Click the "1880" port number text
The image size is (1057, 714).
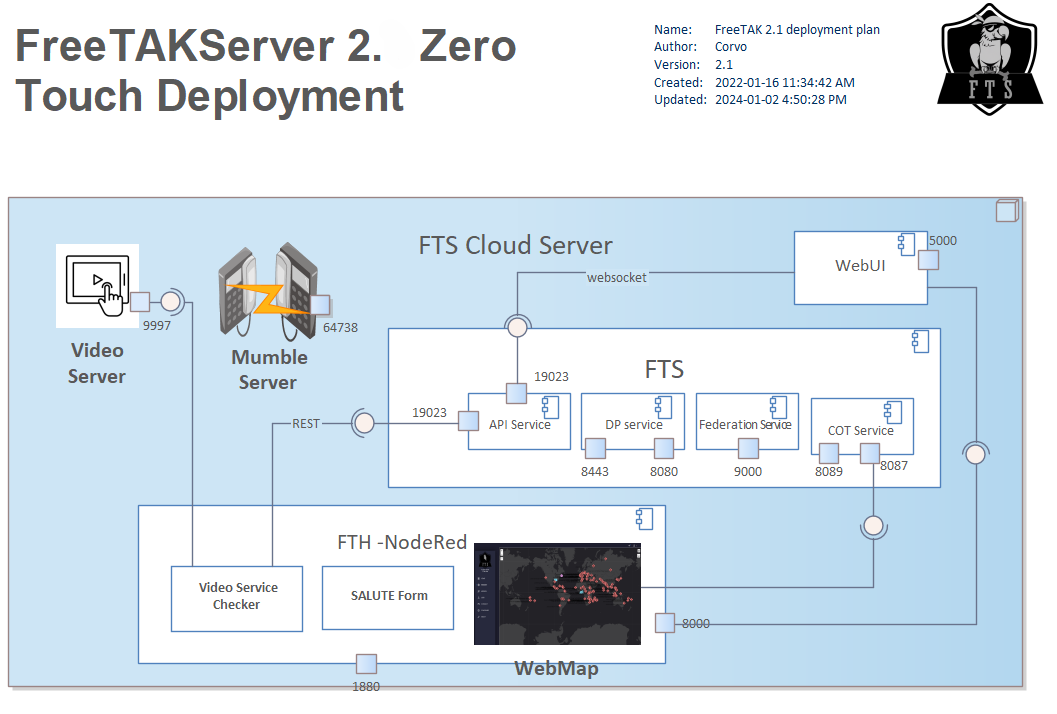366,687
